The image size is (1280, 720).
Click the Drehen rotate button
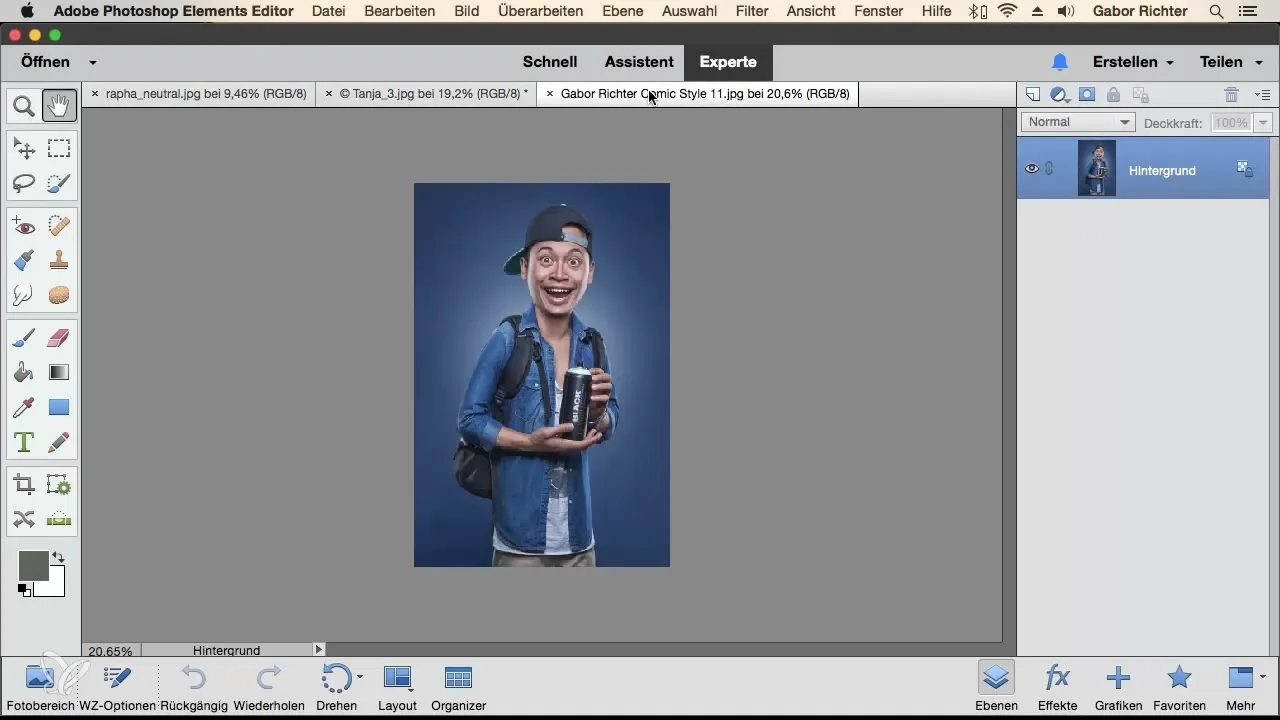point(337,686)
